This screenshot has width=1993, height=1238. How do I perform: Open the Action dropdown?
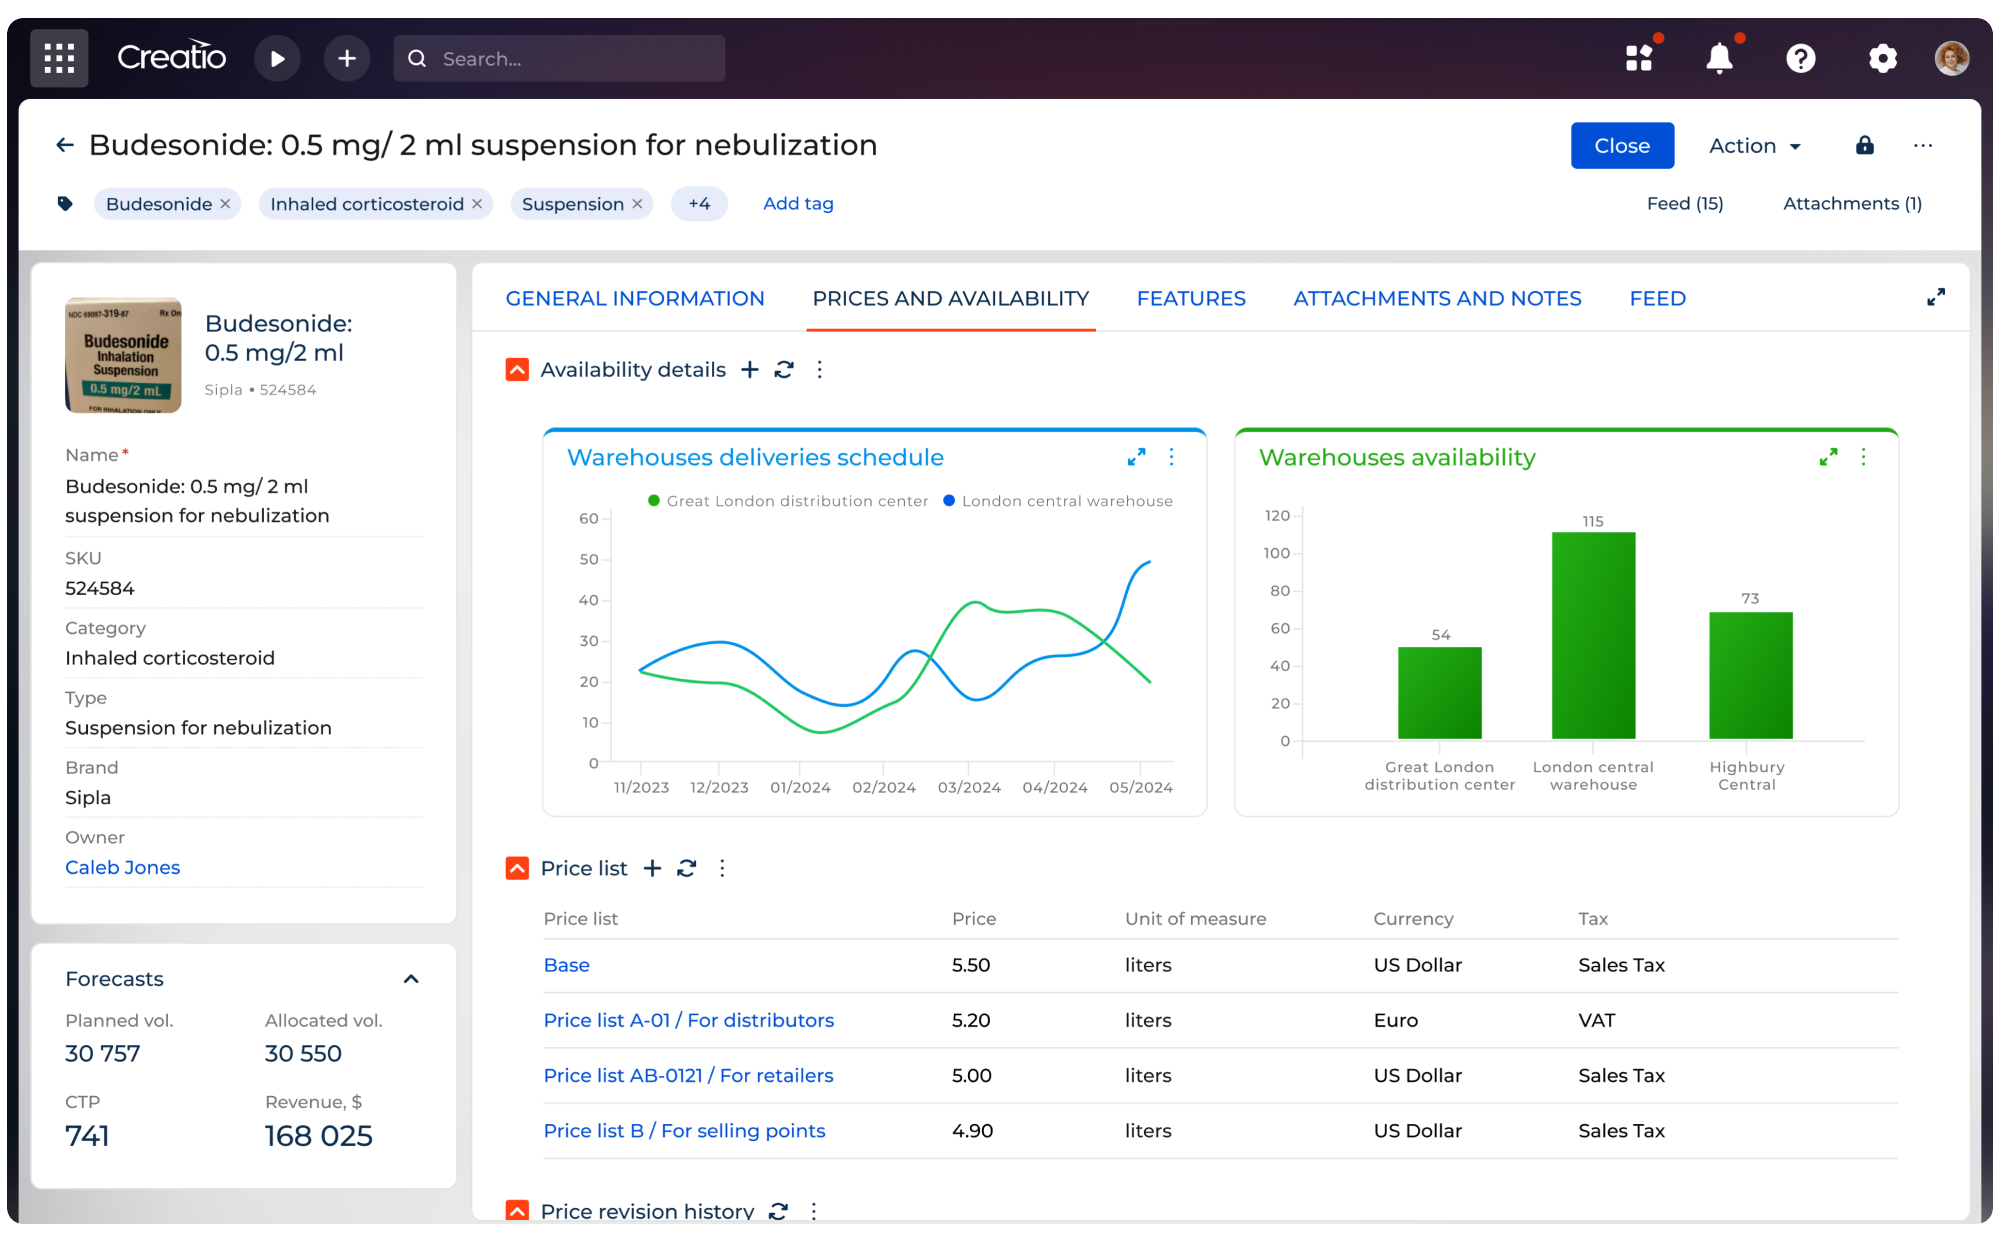[x=1754, y=145]
